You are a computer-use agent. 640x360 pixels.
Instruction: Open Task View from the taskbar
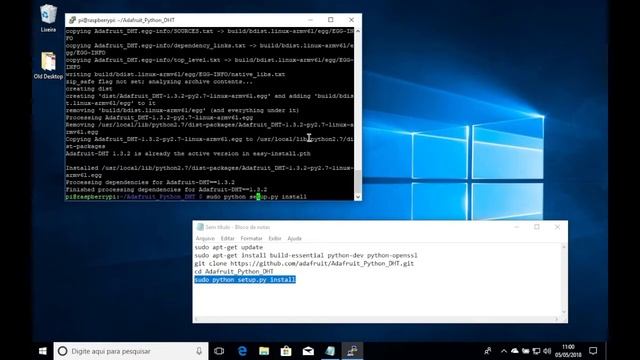[219, 351]
